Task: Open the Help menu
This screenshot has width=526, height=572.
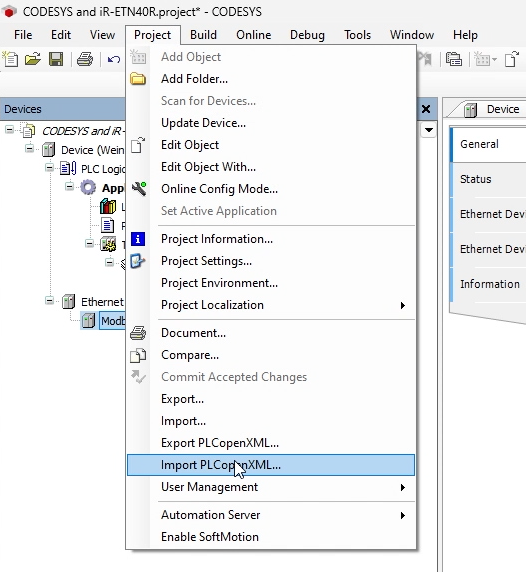Action: 465,35
